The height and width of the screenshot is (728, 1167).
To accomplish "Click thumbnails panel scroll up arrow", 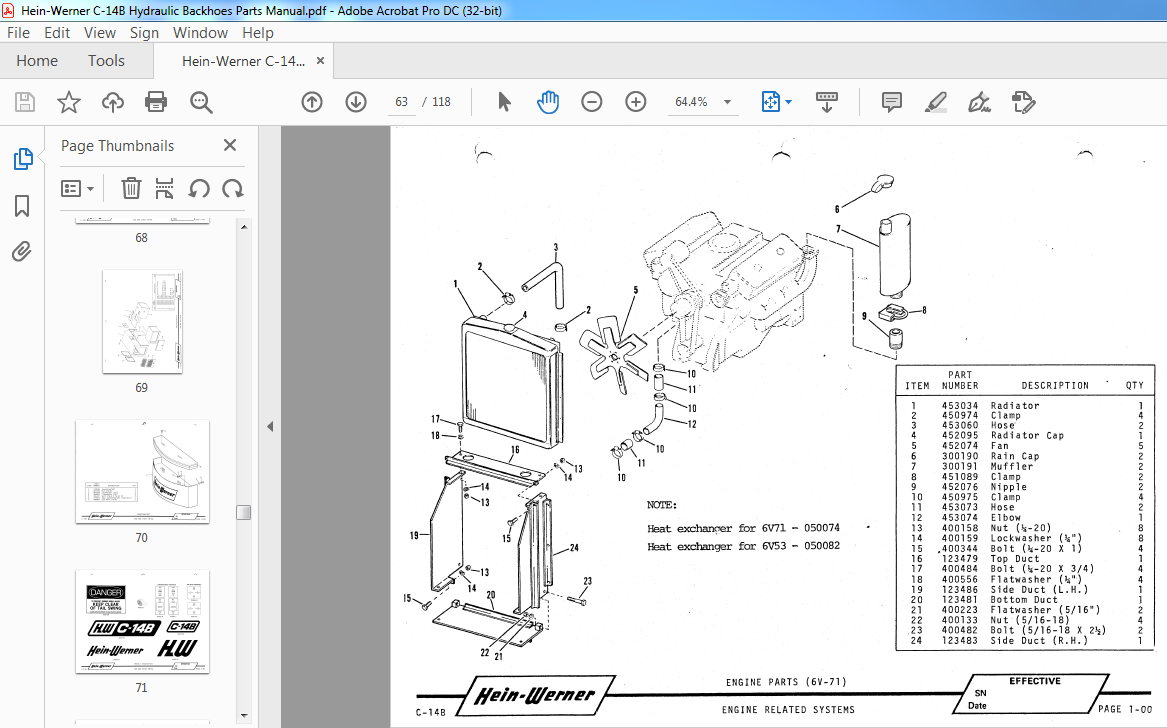I will pyautogui.click(x=244, y=226).
